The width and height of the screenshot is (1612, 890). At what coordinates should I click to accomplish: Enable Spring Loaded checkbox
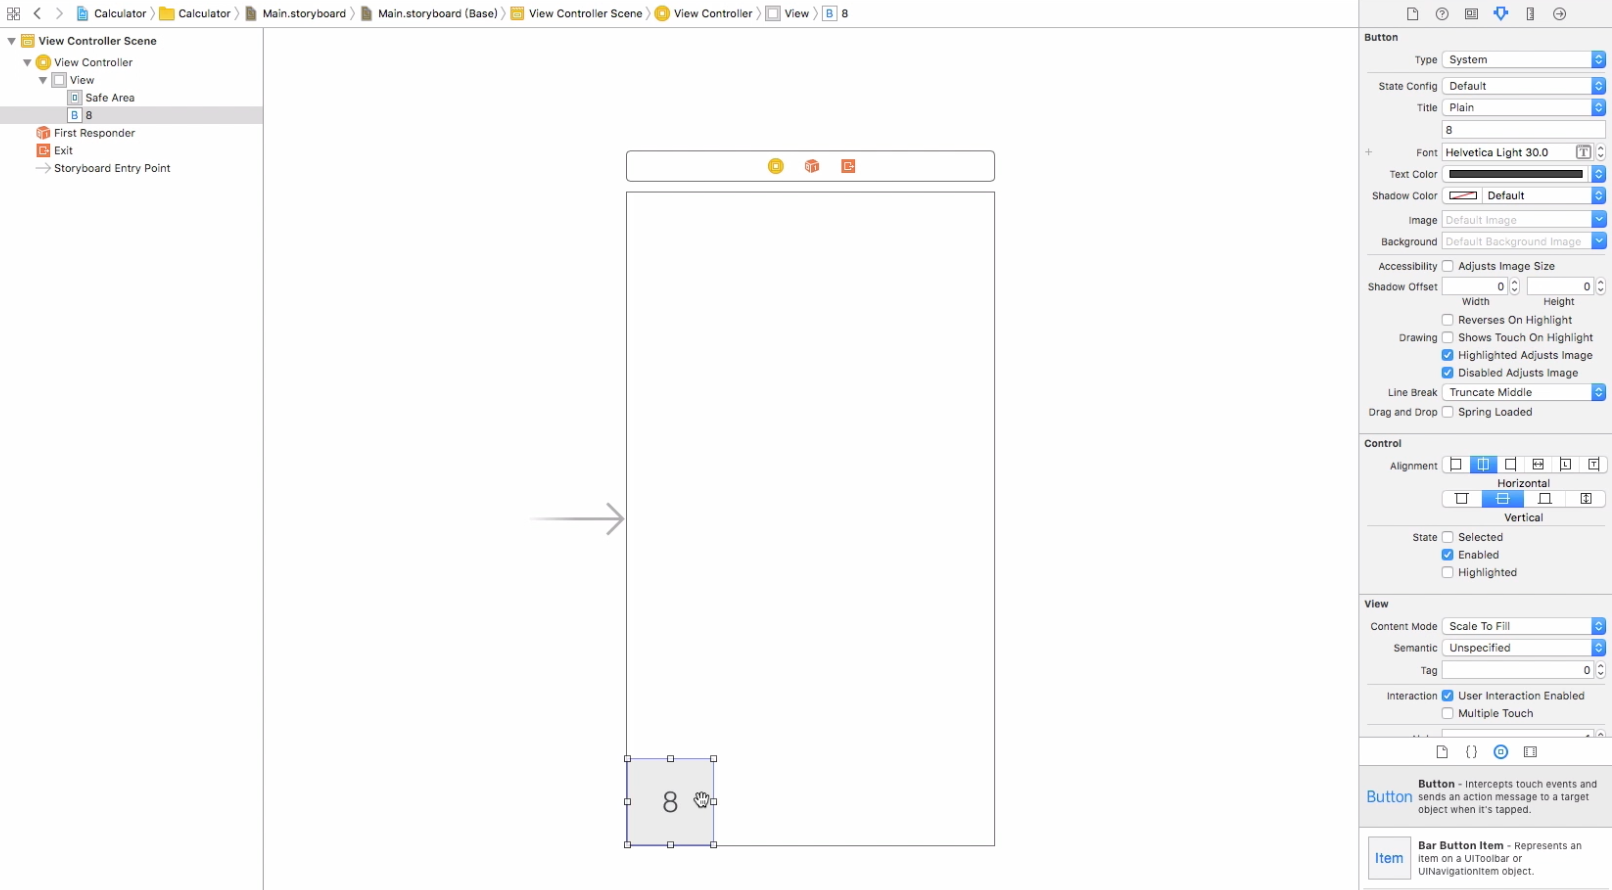coord(1447,412)
